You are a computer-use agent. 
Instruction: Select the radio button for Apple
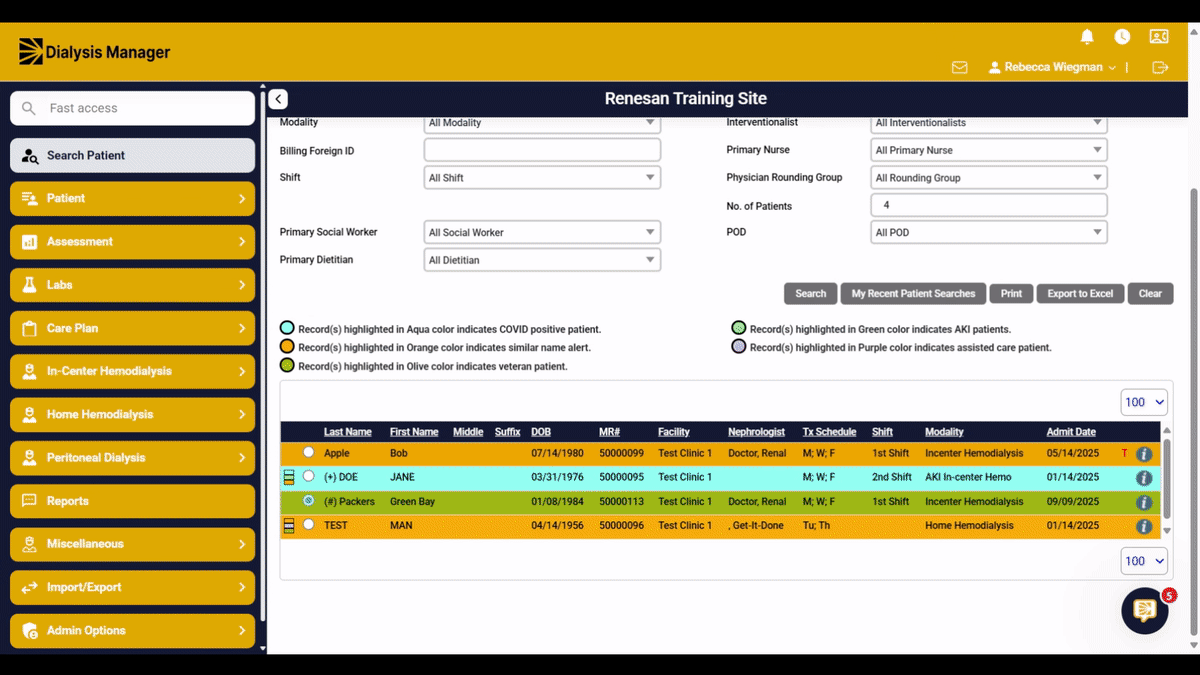click(308, 453)
